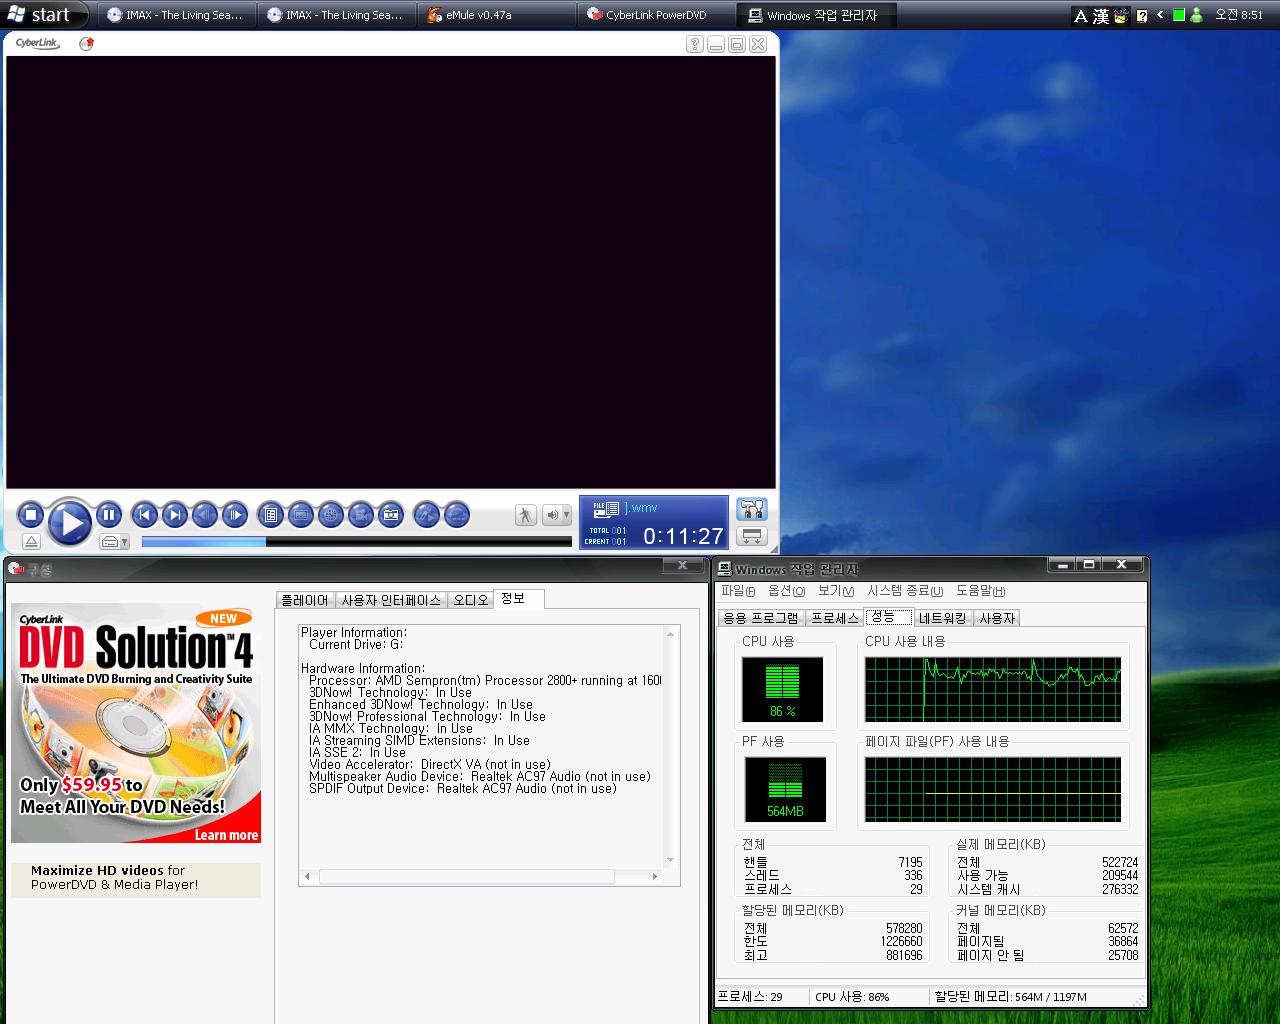
Task: Switch to 프로세스 tab in Task Manager
Action: click(x=835, y=618)
